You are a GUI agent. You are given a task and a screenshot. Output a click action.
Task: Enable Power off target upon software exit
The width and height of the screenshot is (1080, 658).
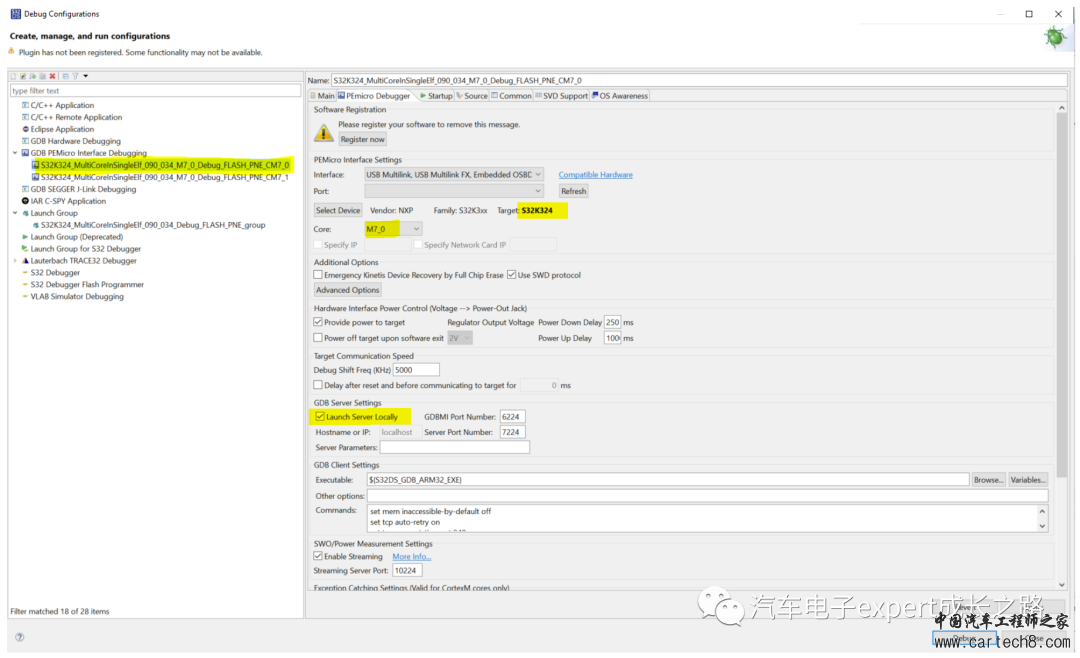tap(318, 338)
